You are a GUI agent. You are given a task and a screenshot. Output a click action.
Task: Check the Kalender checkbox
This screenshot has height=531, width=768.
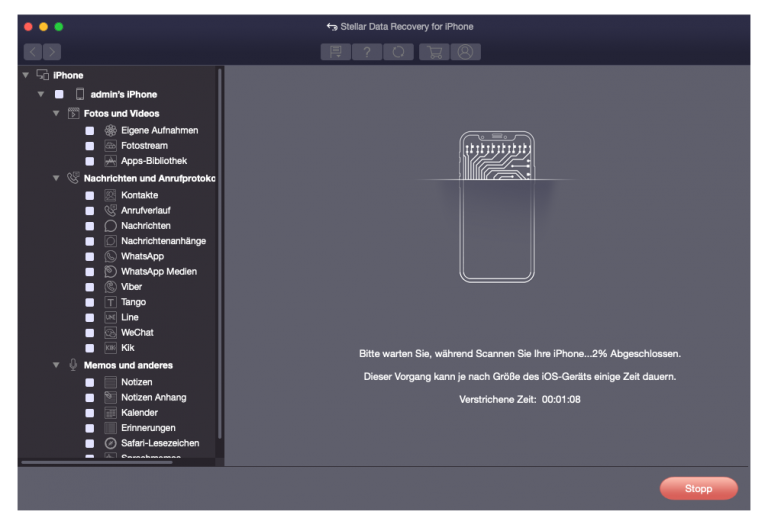click(90, 413)
